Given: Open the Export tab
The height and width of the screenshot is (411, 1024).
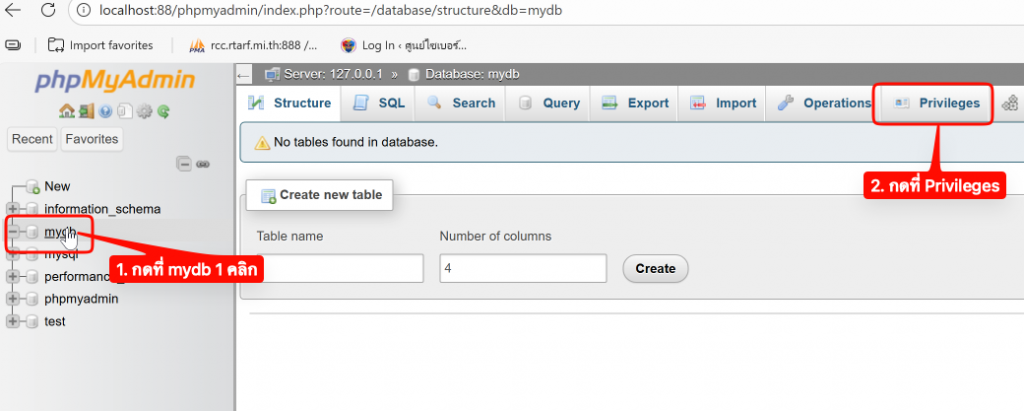Looking at the screenshot, I should click(x=636, y=103).
